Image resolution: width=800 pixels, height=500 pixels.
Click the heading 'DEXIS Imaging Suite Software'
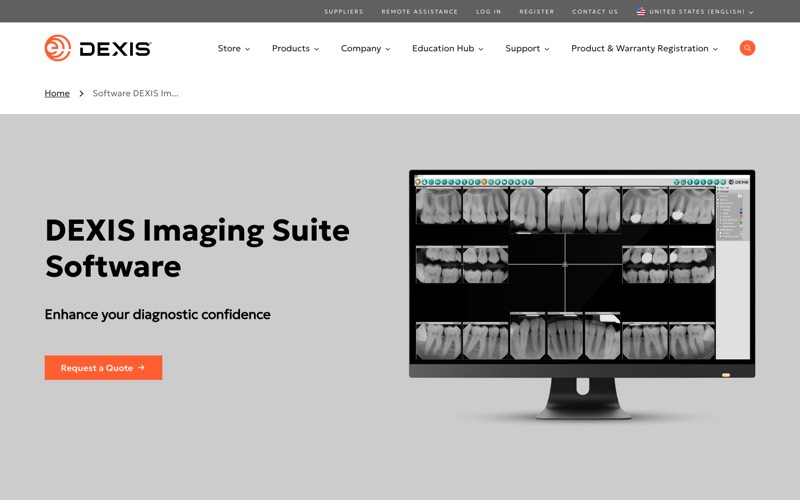tap(197, 248)
